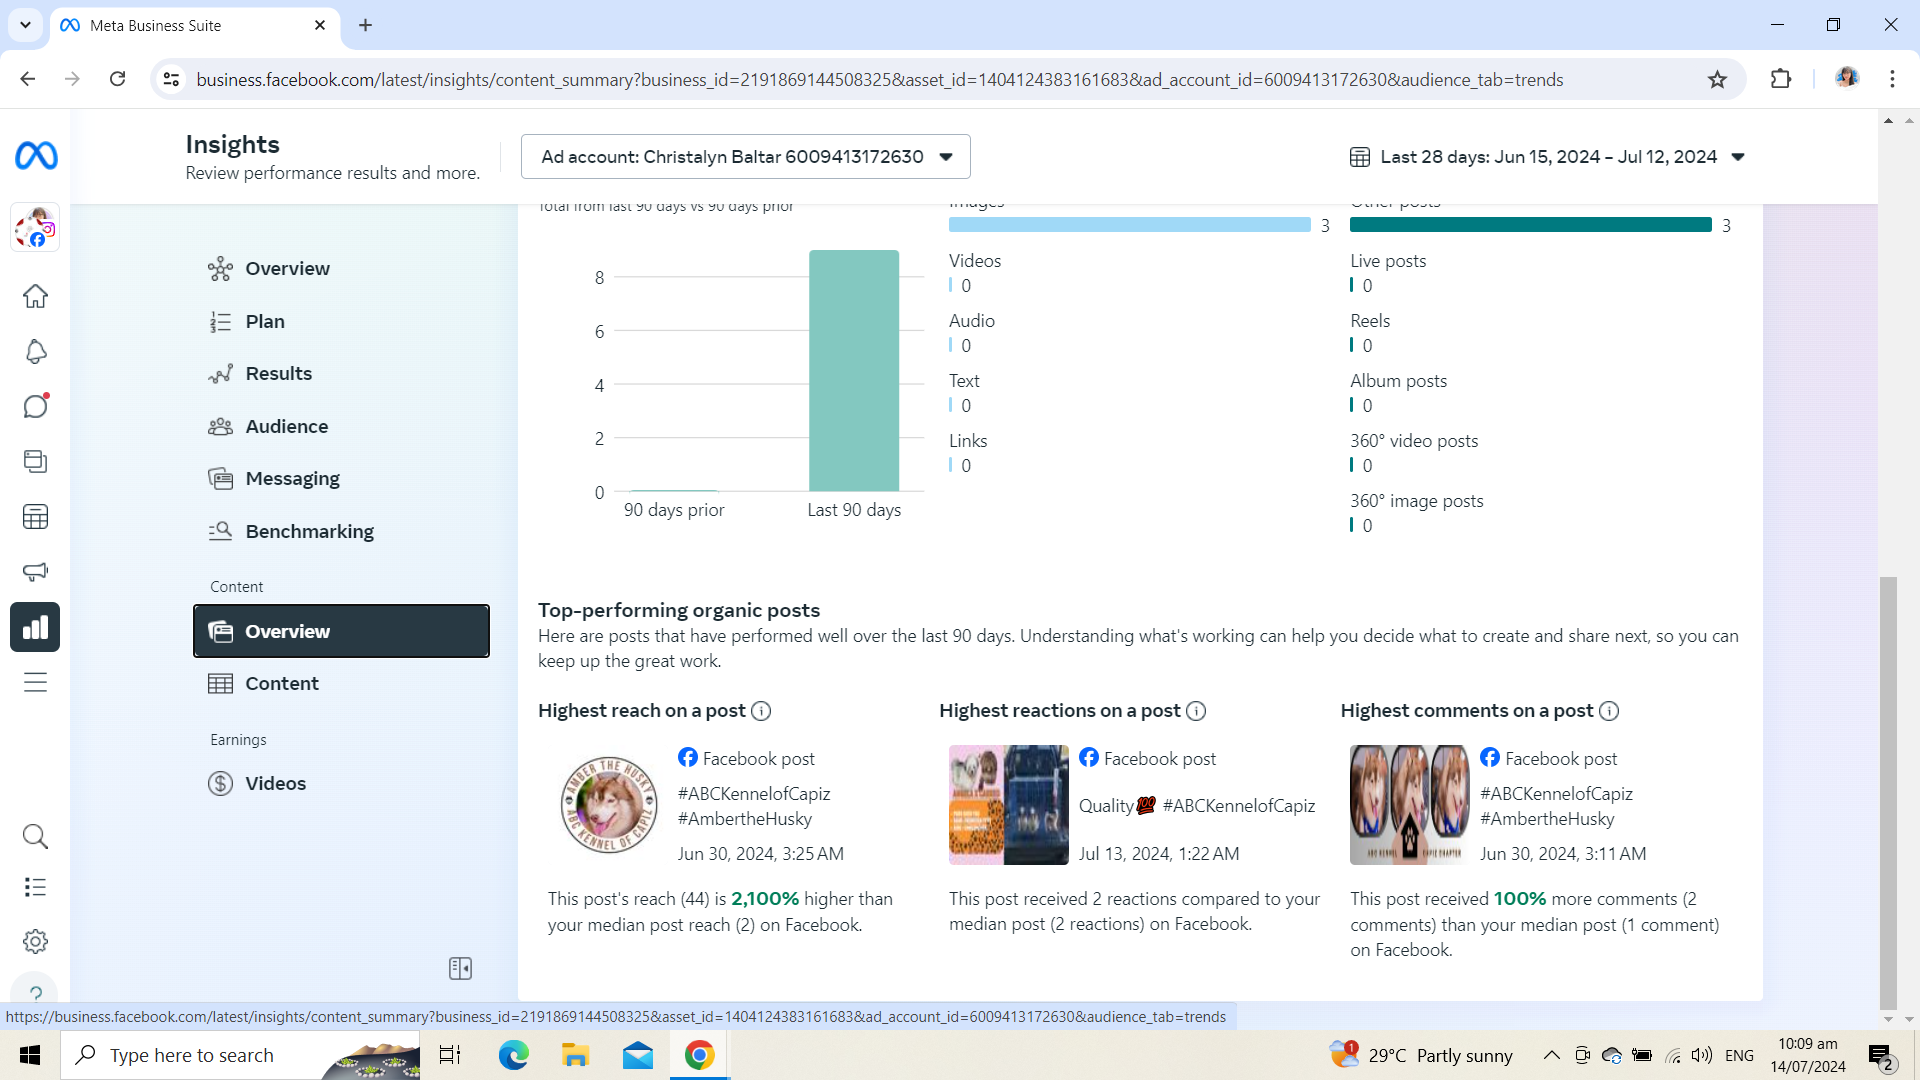This screenshot has height=1080, width=1920.
Task: Open the Last 28 days date picker
Action: click(1547, 157)
